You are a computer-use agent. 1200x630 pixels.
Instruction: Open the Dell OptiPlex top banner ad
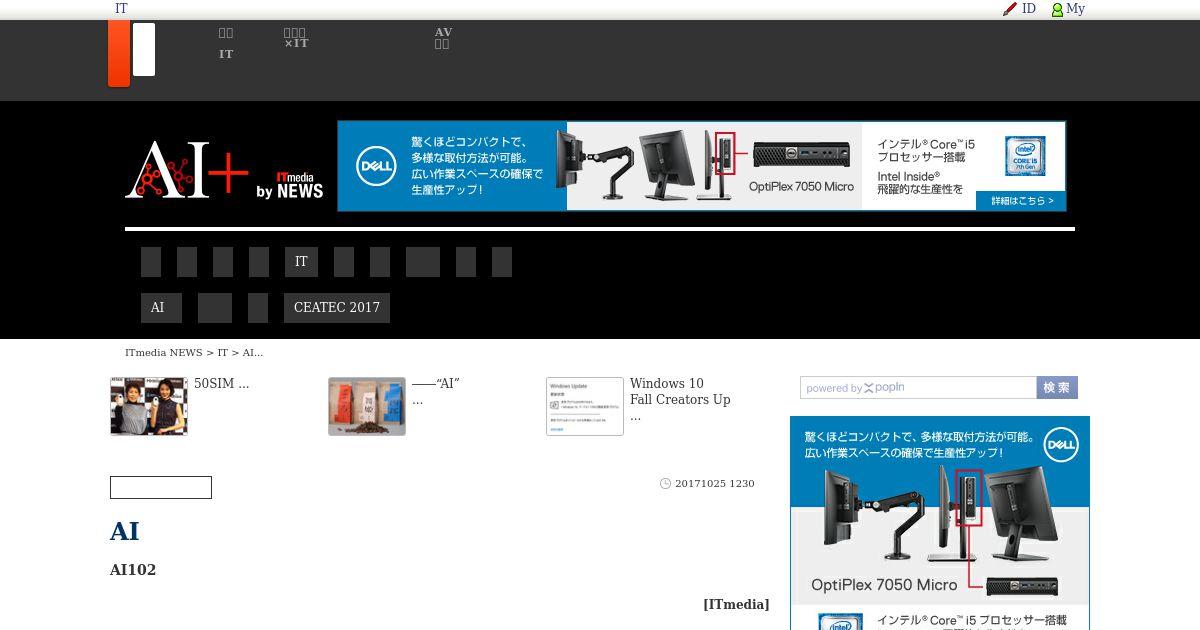coord(701,166)
